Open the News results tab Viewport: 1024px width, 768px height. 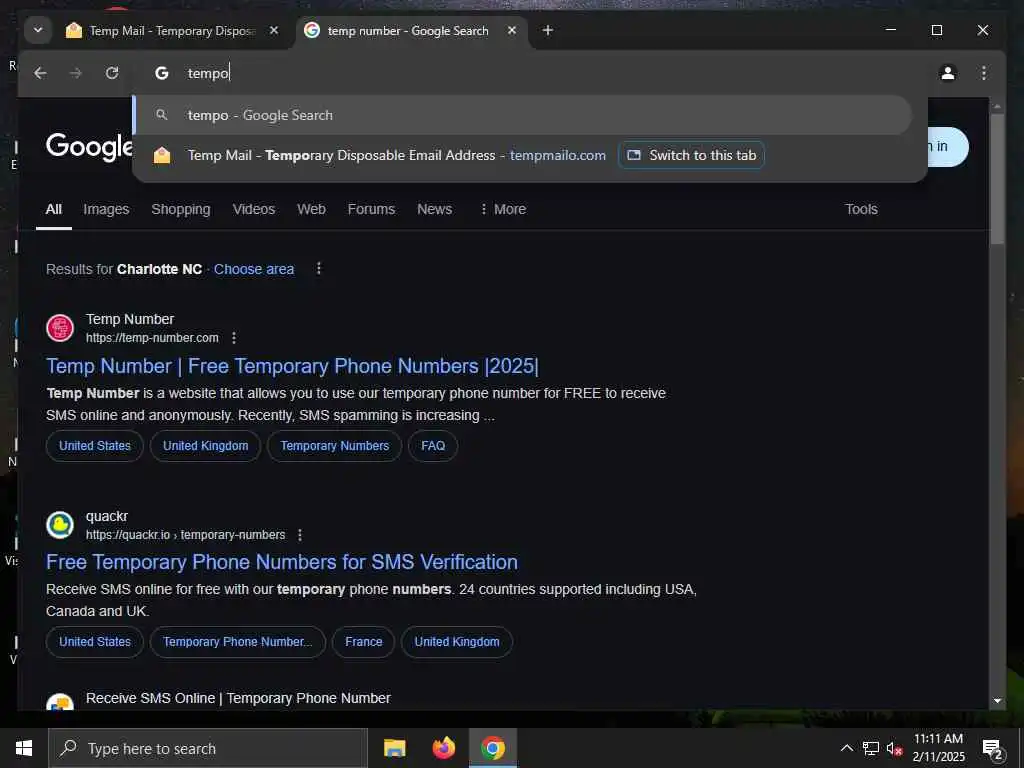[434, 209]
